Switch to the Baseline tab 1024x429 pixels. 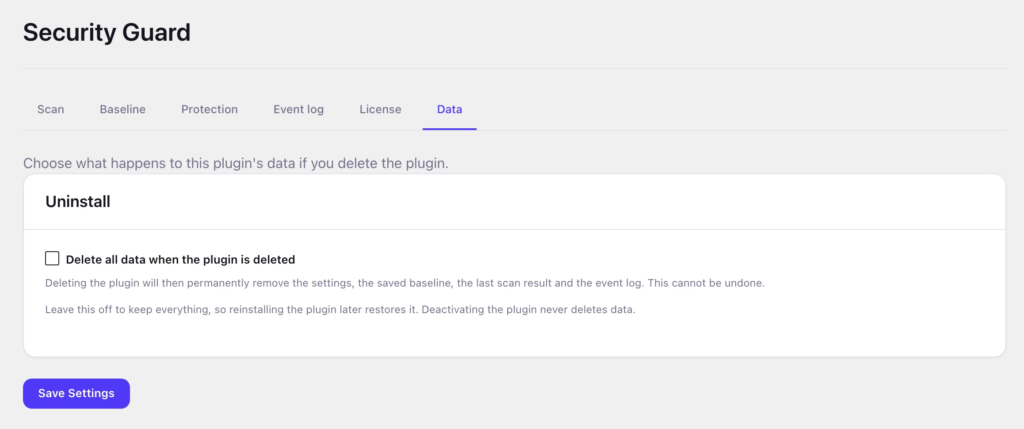[x=122, y=109]
